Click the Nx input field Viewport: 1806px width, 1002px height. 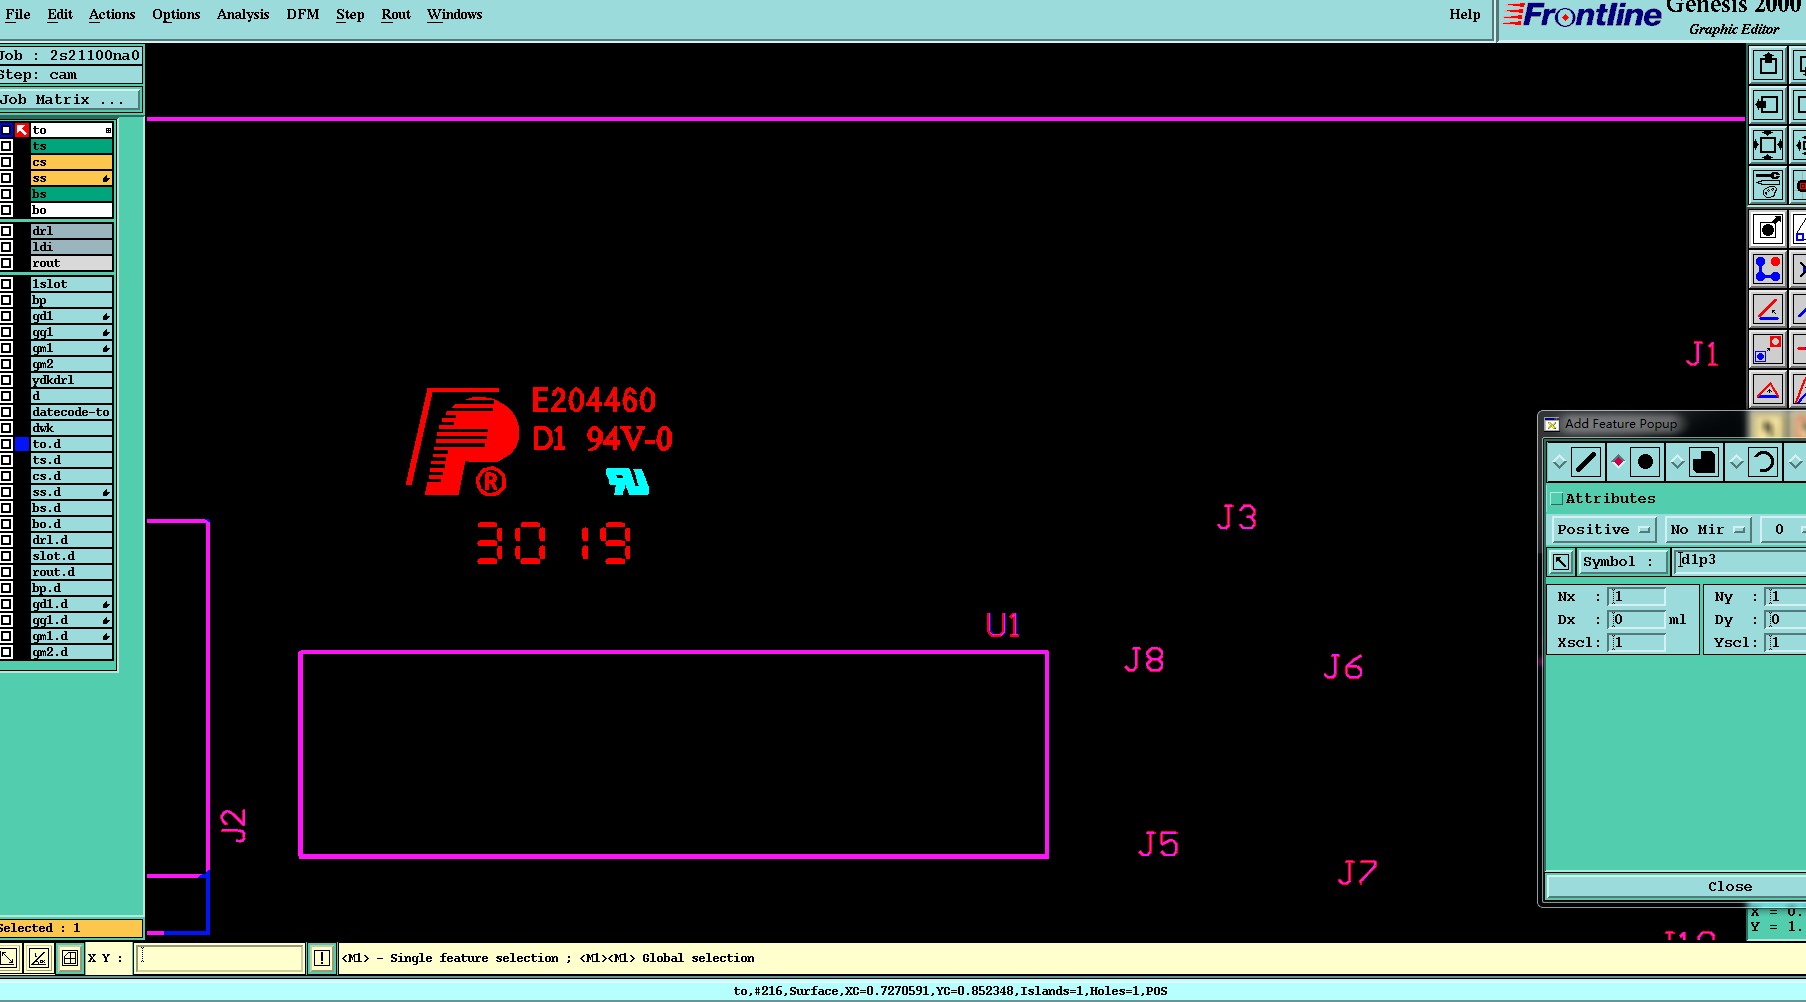[x=1637, y=596]
